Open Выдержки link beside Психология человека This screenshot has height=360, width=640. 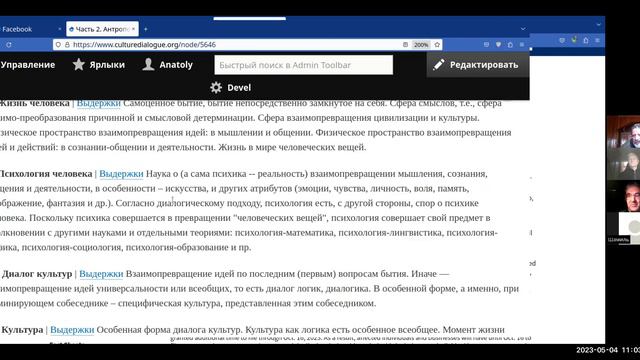tap(121, 174)
